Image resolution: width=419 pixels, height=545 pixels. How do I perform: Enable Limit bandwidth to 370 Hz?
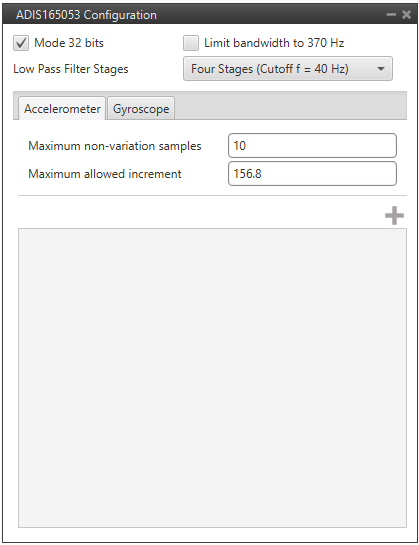click(x=191, y=43)
